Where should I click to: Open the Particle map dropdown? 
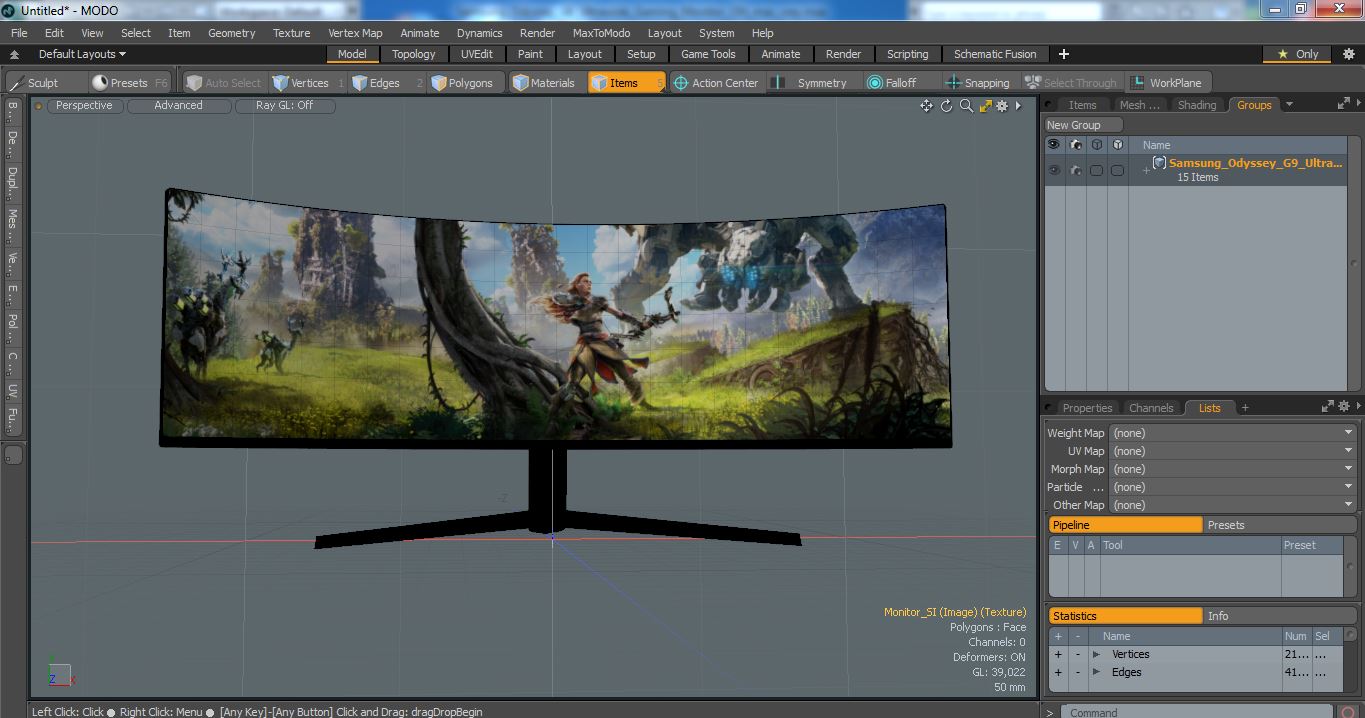point(1232,487)
